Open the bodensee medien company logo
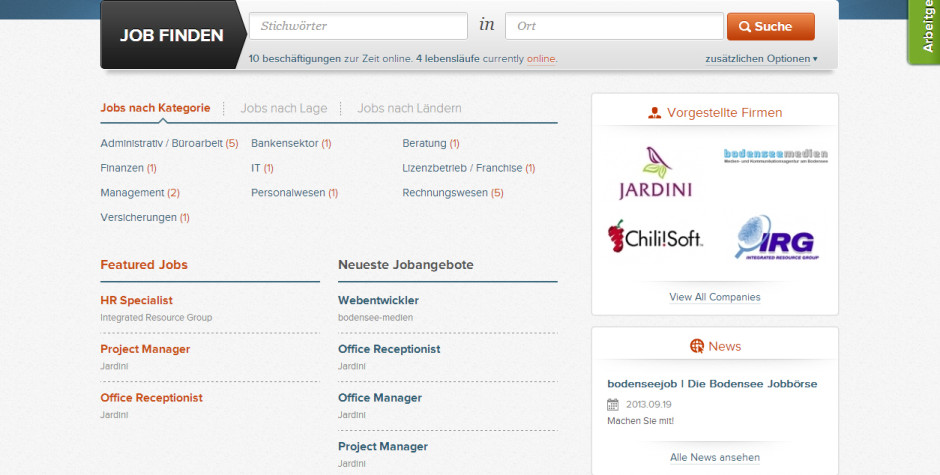Viewport: 940px width, 475px height. click(775, 157)
